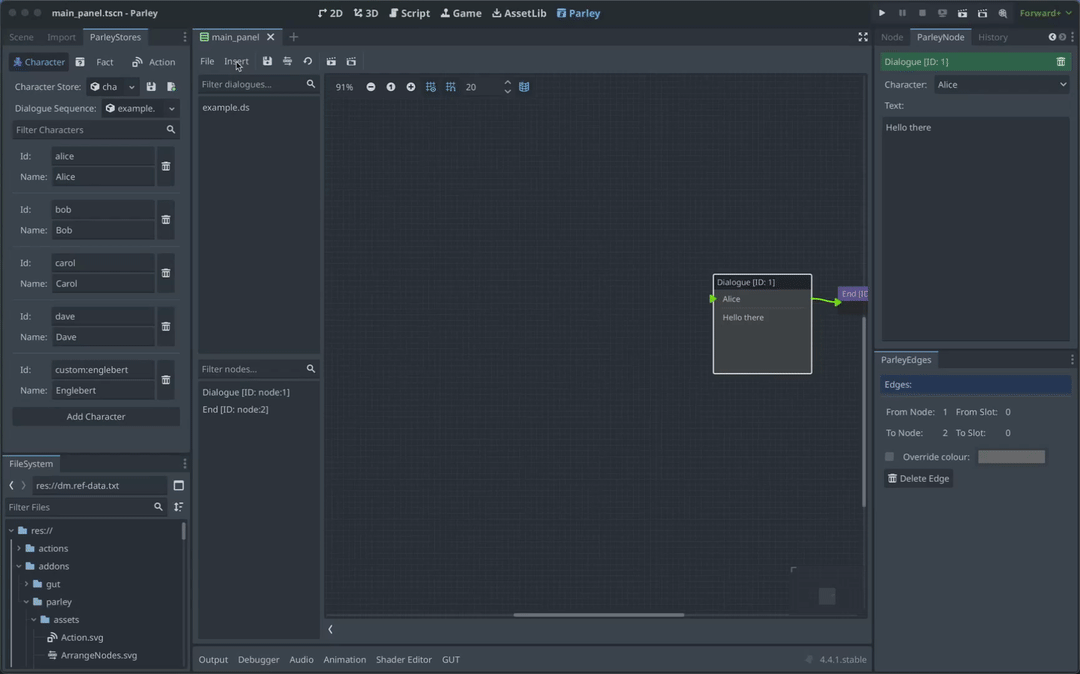Open the graph minimap icon

click(x=524, y=87)
